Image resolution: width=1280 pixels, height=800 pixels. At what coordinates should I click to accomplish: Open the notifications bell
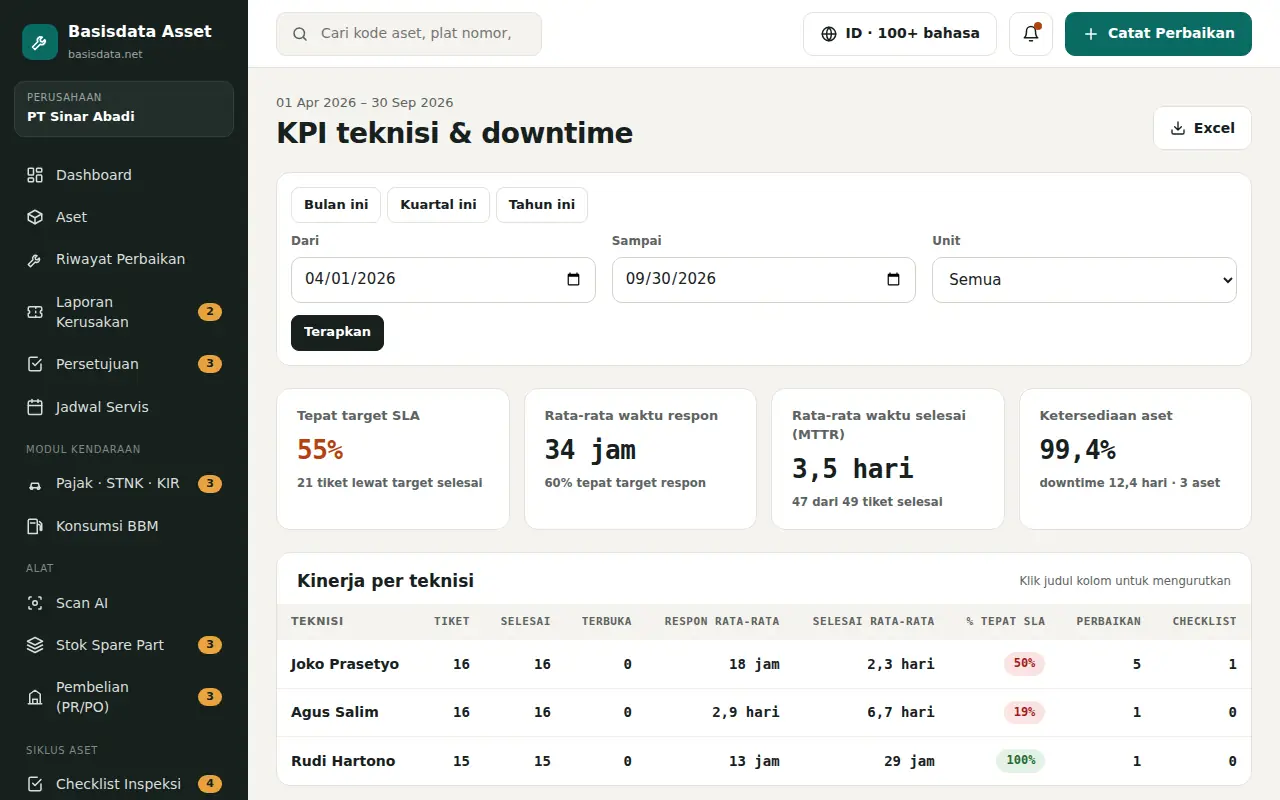coord(1031,34)
